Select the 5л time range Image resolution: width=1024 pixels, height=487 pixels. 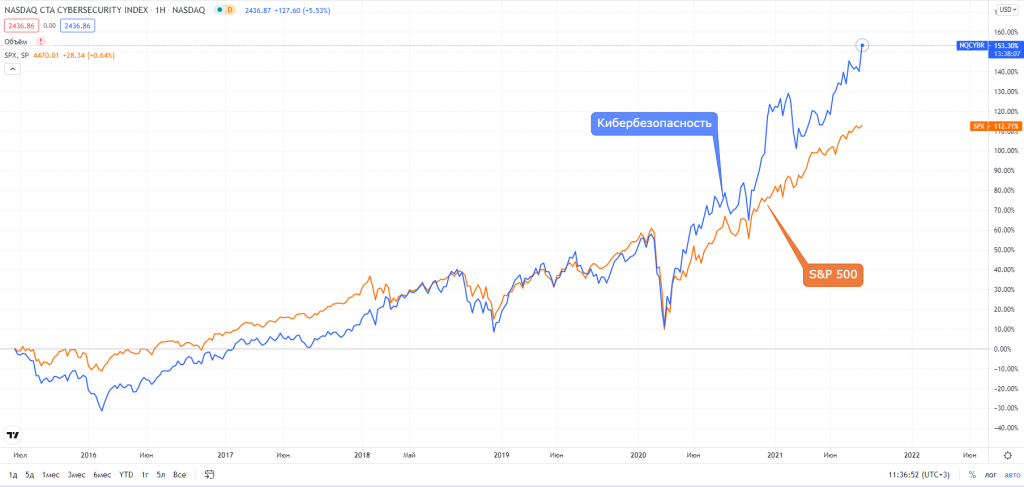pyautogui.click(x=162, y=474)
